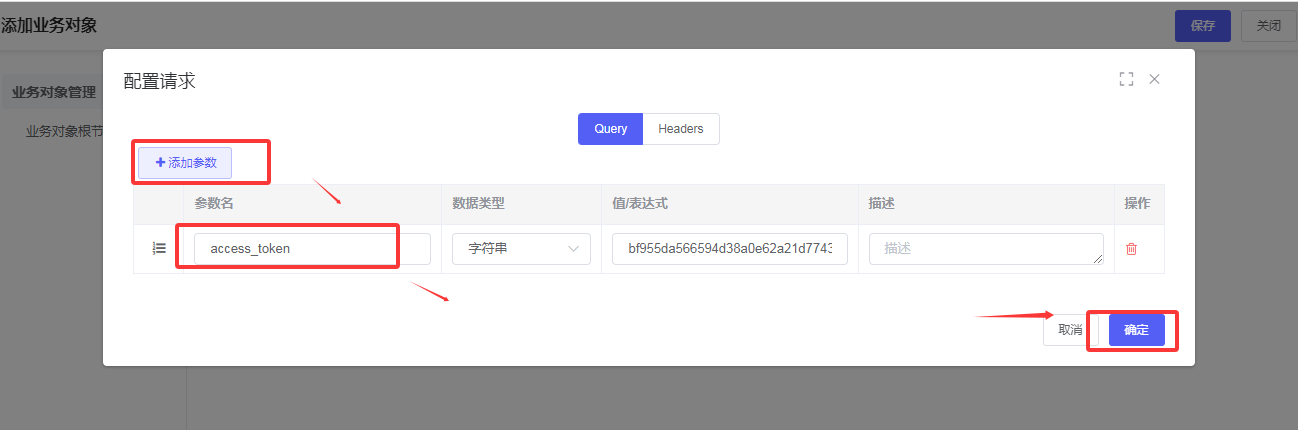The height and width of the screenshot is (430, 1298).
Task: Select 业务对象管理 in the sidebar
Action: point(54,93)
